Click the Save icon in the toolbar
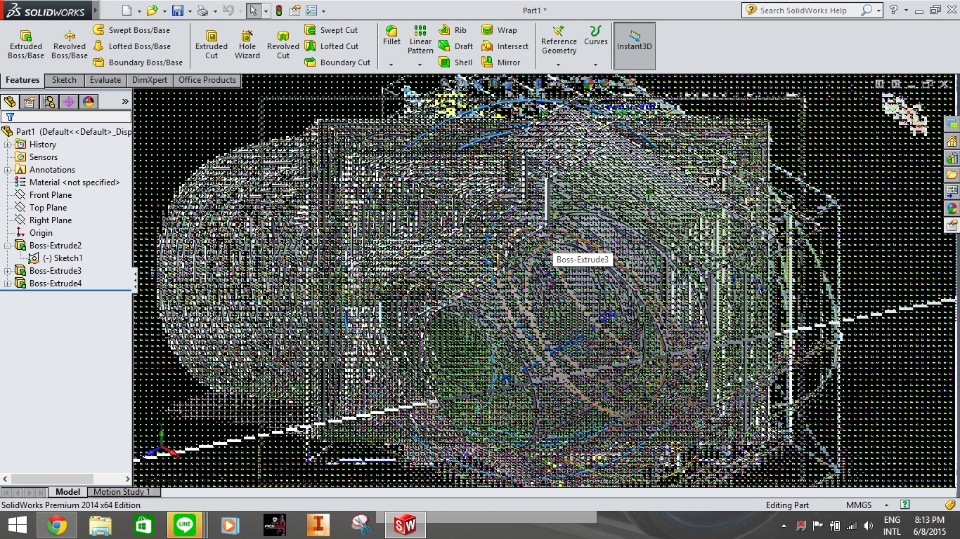Image resolution: width=960 pixels, height=539 pixels. tap(177, 10)
